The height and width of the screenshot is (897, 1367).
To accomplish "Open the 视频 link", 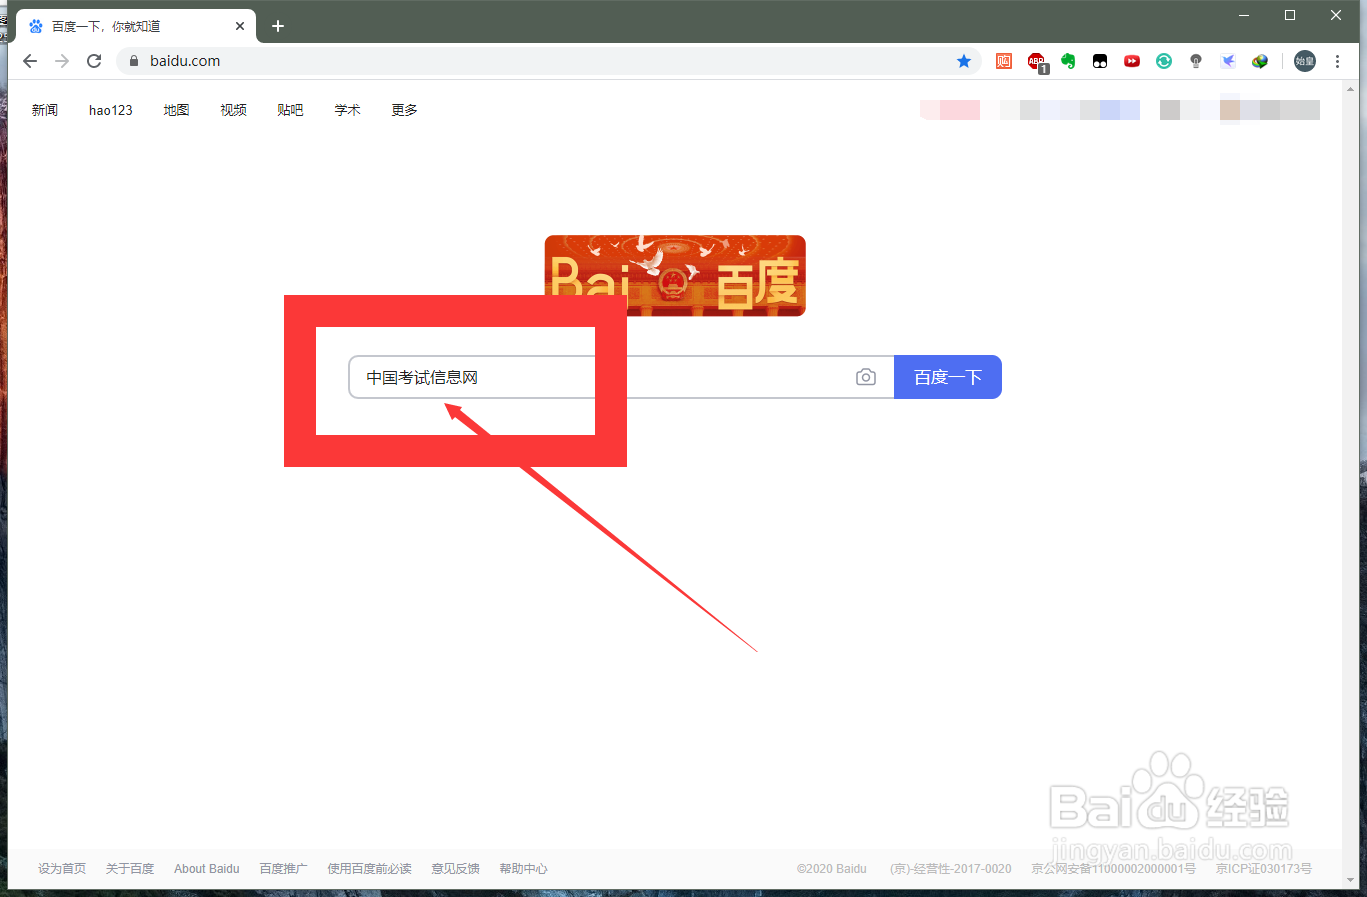I will click(234, 110).
